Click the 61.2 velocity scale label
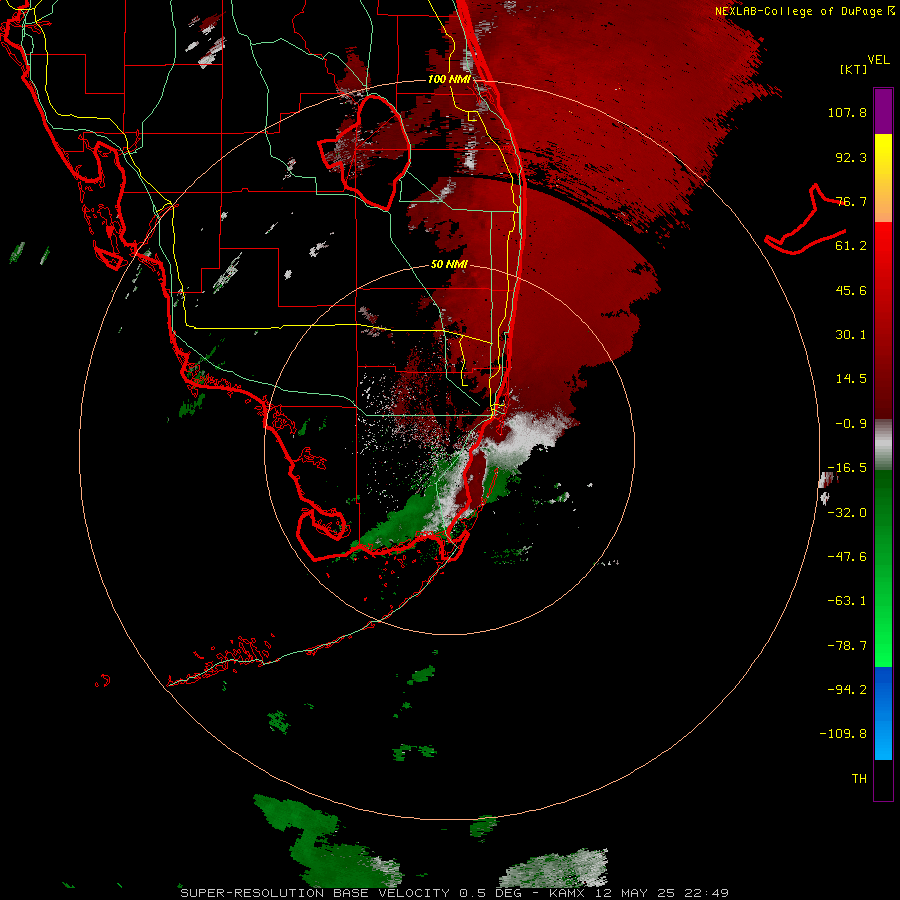The width and height of the screenshot is (900, 900). [851, 246]
